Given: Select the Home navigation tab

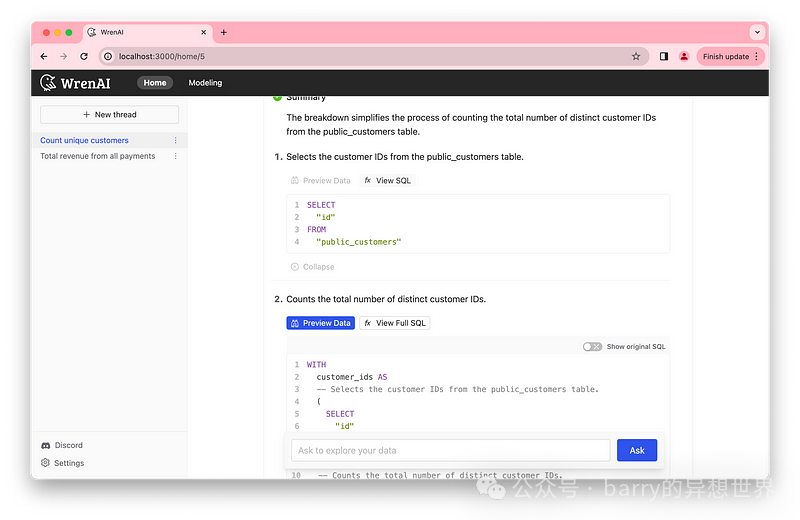Looking at the screenshot, I should 154,83.
